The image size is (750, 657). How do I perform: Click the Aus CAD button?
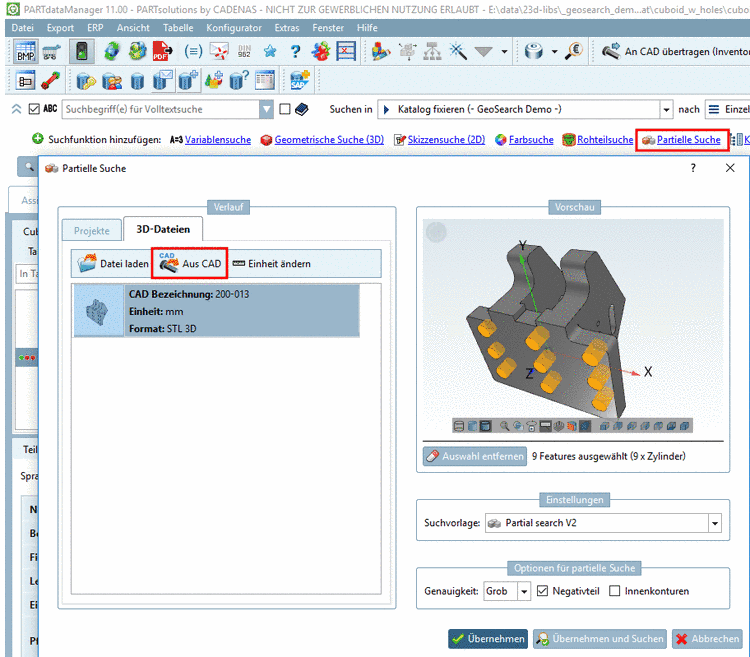coord(190,263)
